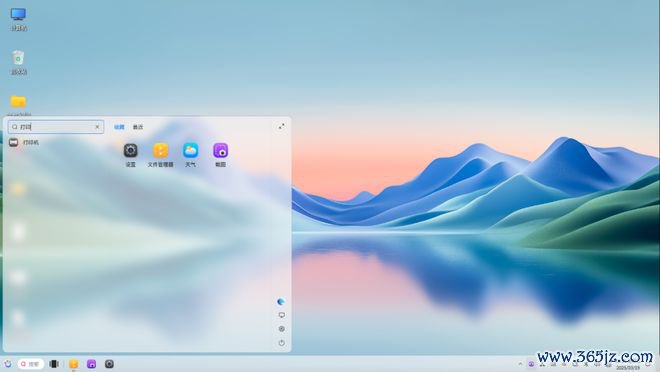Expand launcher to fullscreen mode

(281, 126)
